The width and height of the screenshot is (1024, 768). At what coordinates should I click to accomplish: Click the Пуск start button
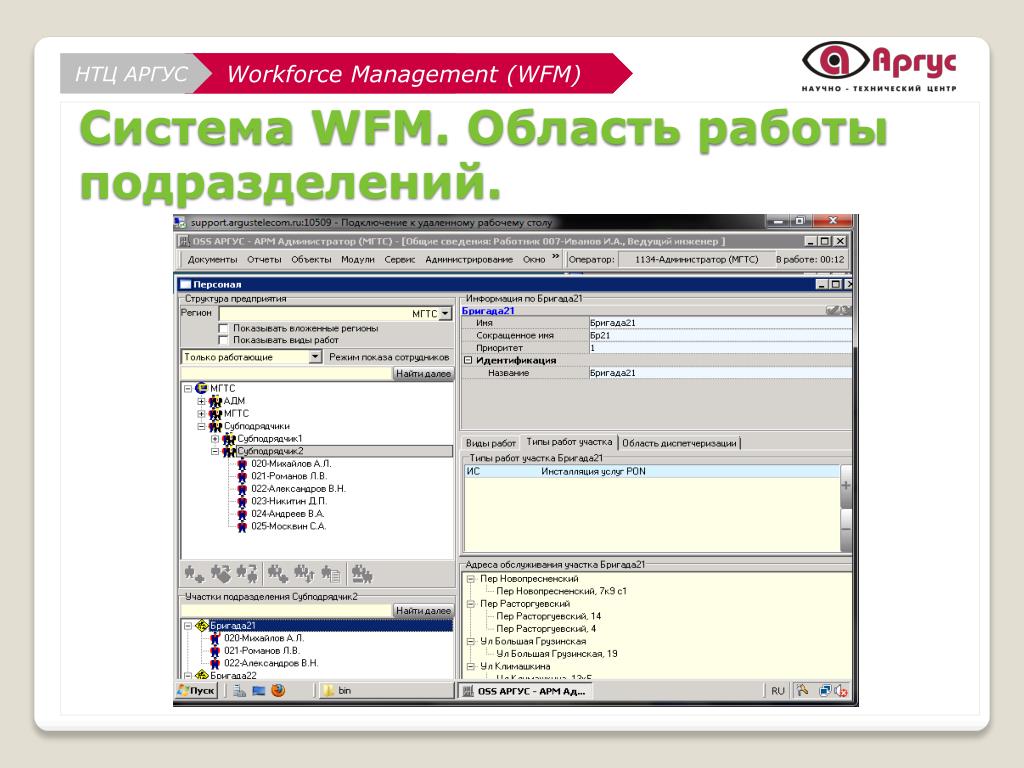tap(197, 690)
